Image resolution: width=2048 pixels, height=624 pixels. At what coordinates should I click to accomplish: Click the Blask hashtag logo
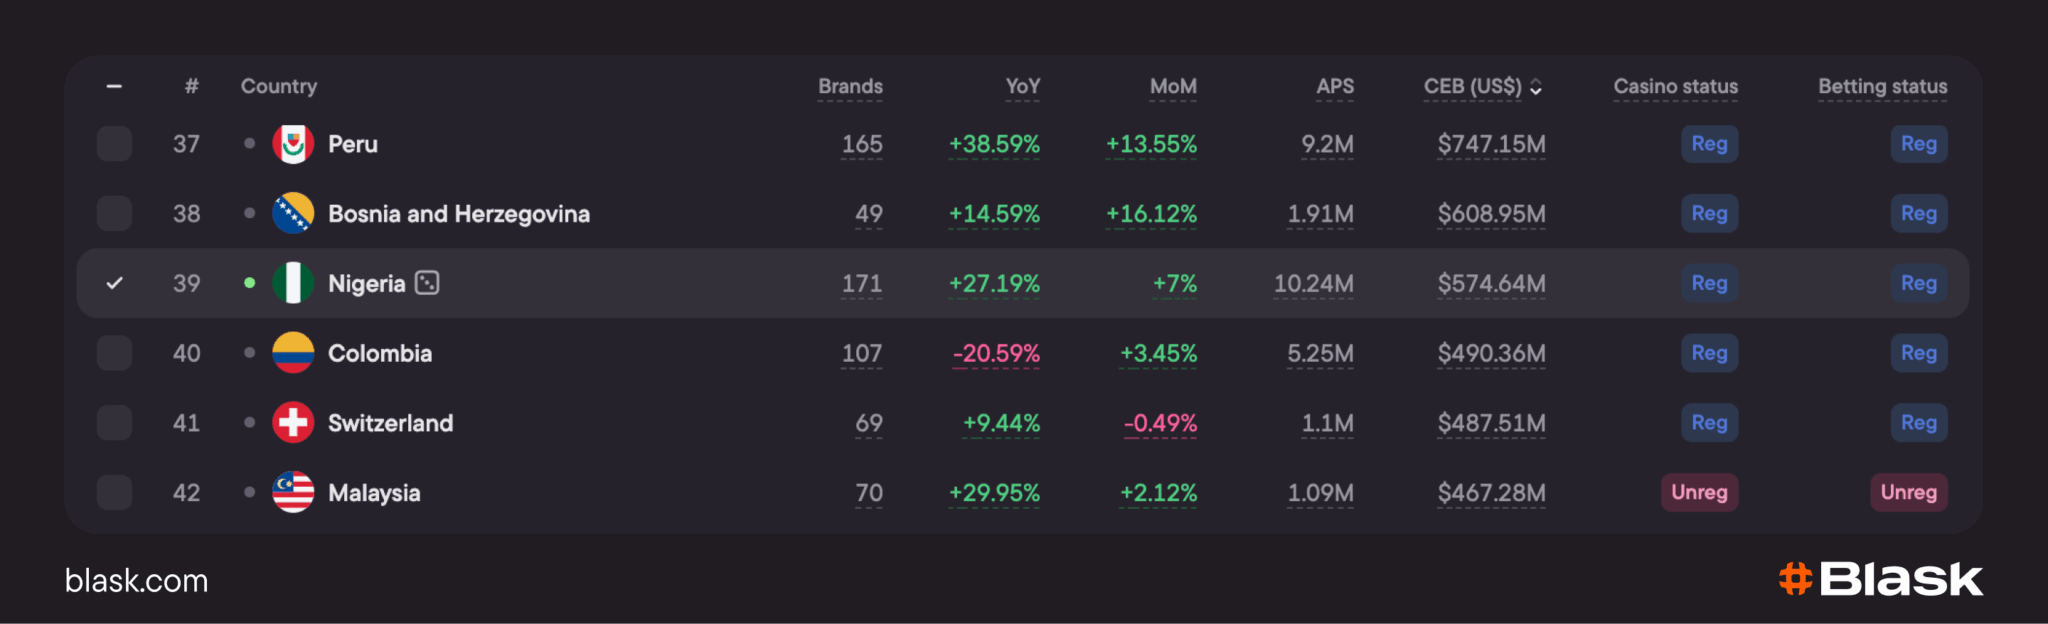[1796, 579]
